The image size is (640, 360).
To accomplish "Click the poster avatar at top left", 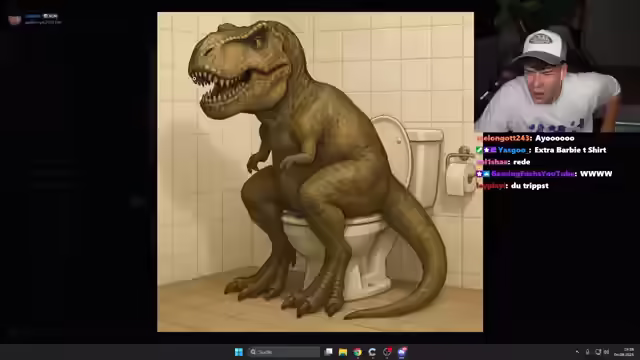I will [15, 19].
